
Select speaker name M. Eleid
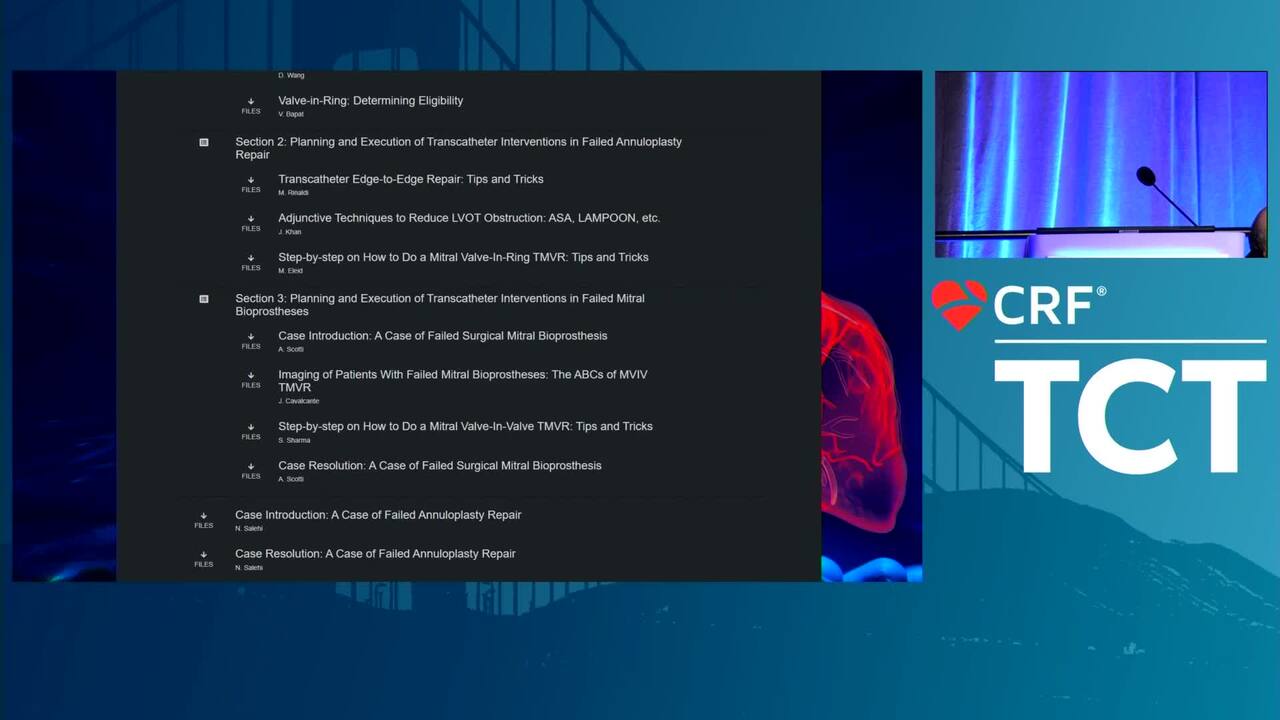290,271
